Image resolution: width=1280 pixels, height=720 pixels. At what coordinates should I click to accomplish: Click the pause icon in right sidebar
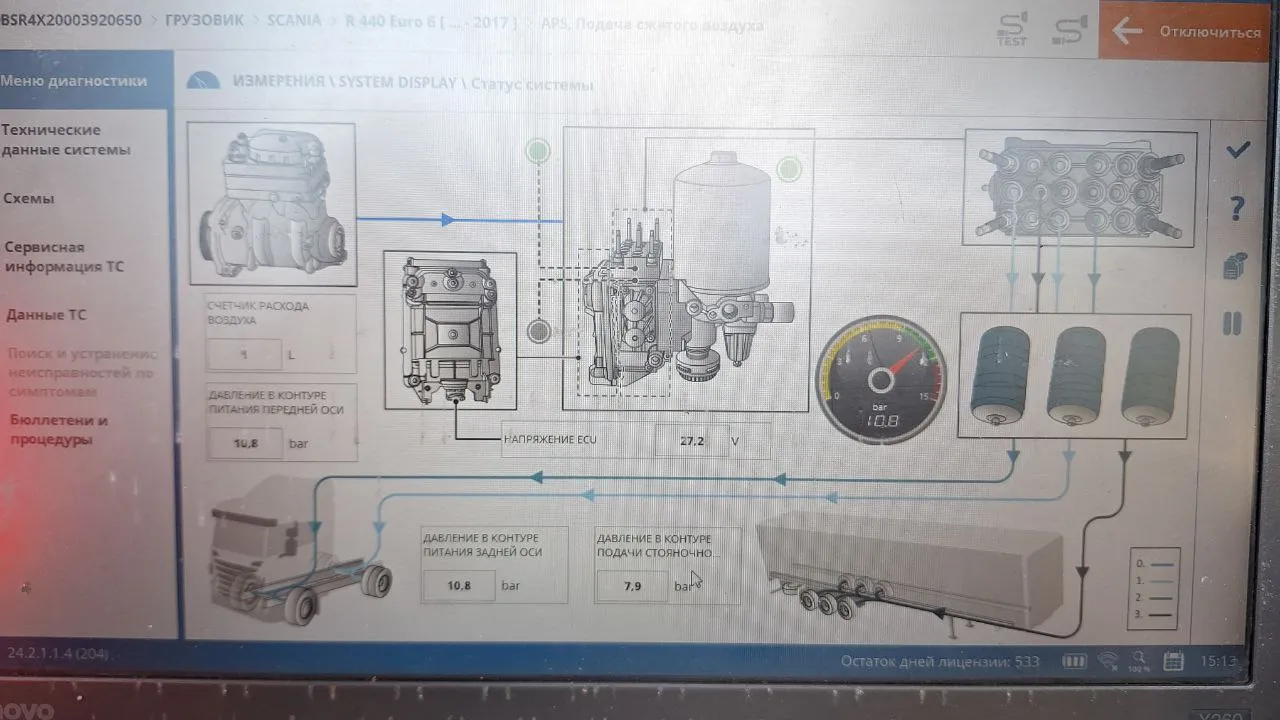click(x=1232, y=323)
